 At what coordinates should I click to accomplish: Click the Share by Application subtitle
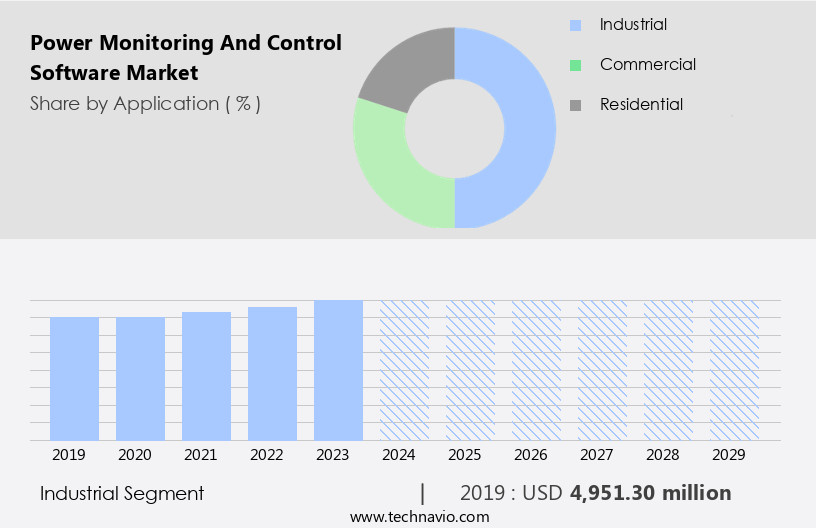click(145, 103)
